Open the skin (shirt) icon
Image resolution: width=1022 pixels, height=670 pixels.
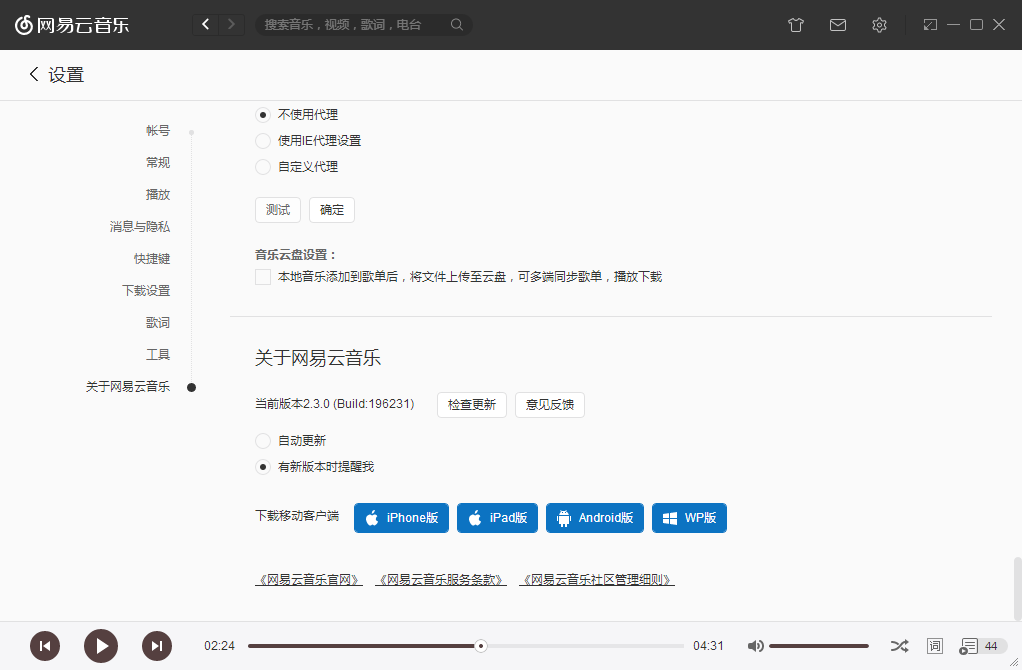click(x=796, y=25)
